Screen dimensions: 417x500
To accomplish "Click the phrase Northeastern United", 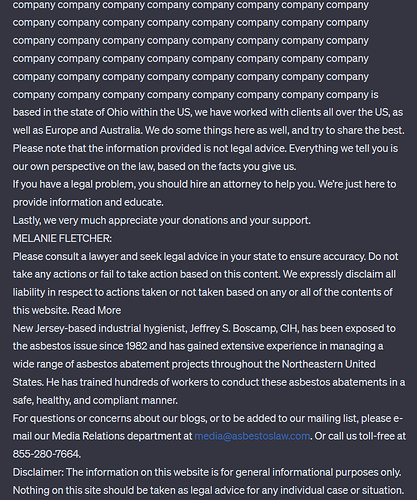I will [x=329, y=364].
